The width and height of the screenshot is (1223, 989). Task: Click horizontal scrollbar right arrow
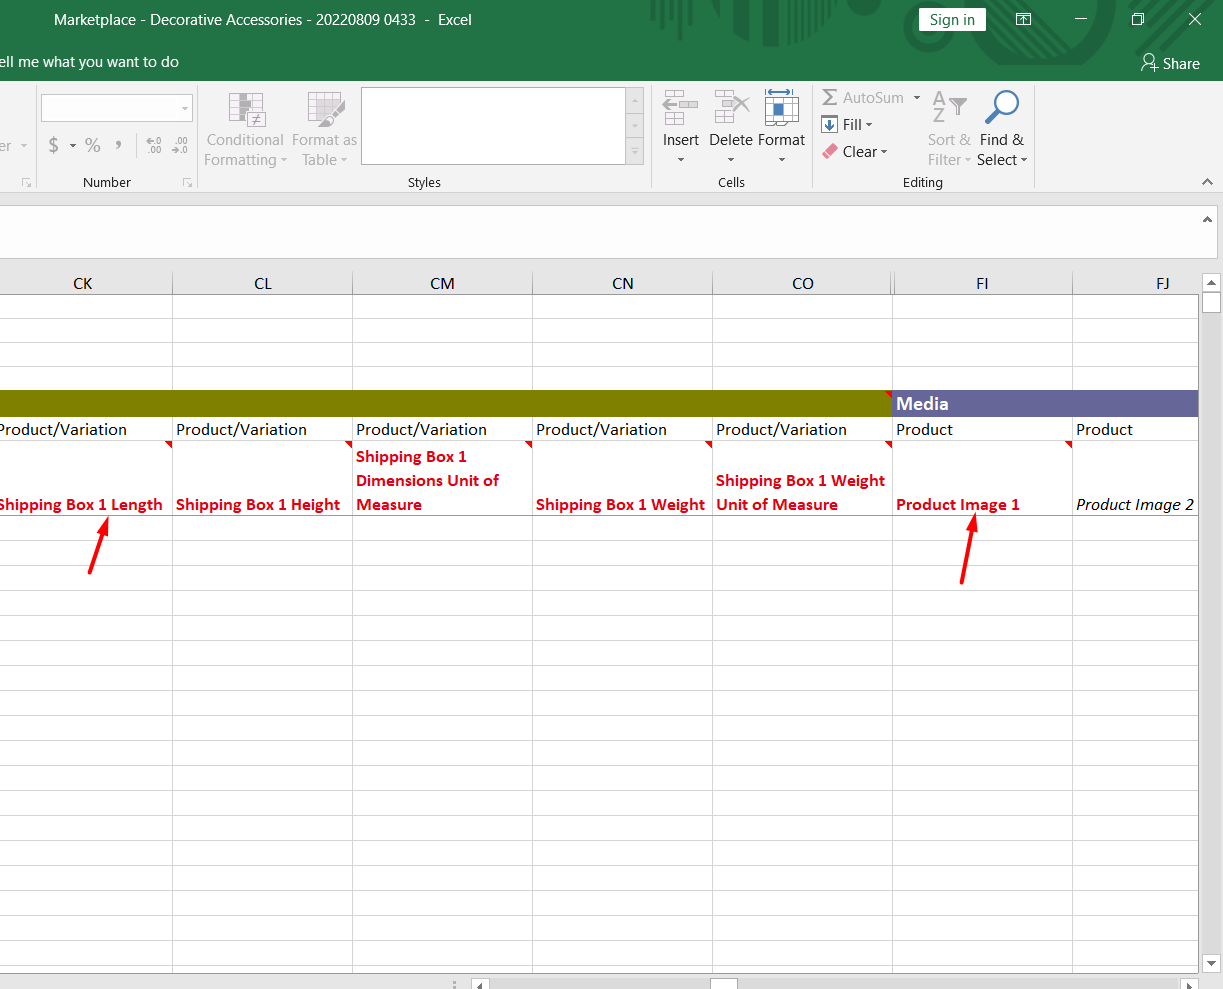pyautogui.click(x=1189, y=985)
